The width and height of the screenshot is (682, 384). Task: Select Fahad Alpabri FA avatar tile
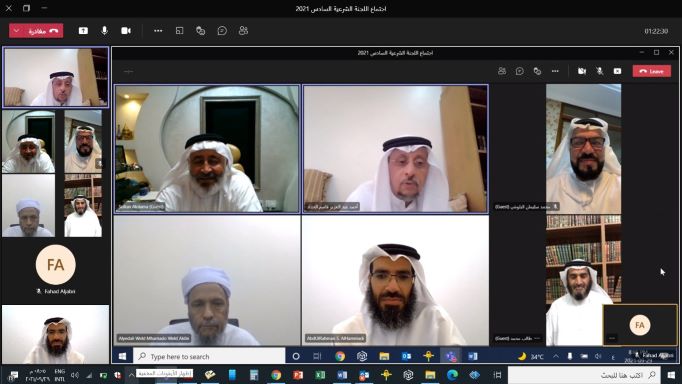pyautogui.click(x=56, y=265)
